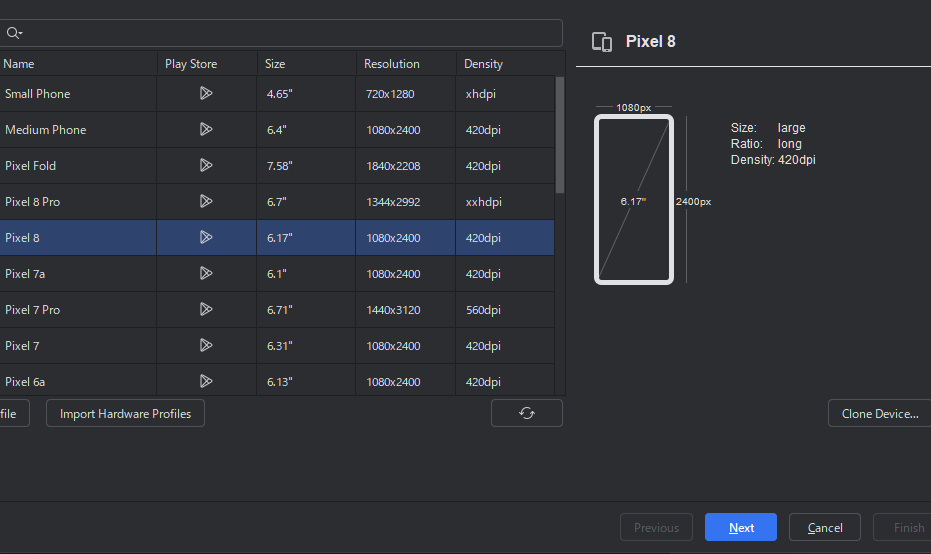Click the xhdpi density cell
Image resolution: width=931 pixels, height=554 pixels.
(505, 94)
